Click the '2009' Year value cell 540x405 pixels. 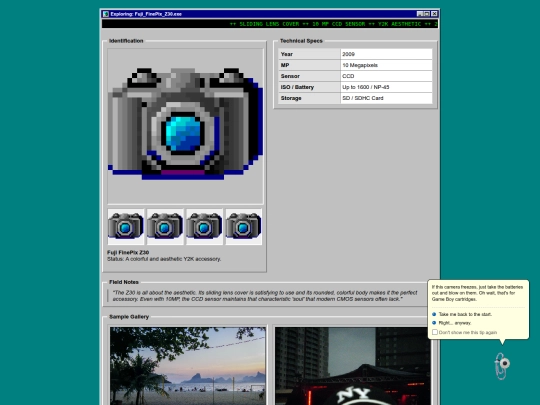[386, 54]
